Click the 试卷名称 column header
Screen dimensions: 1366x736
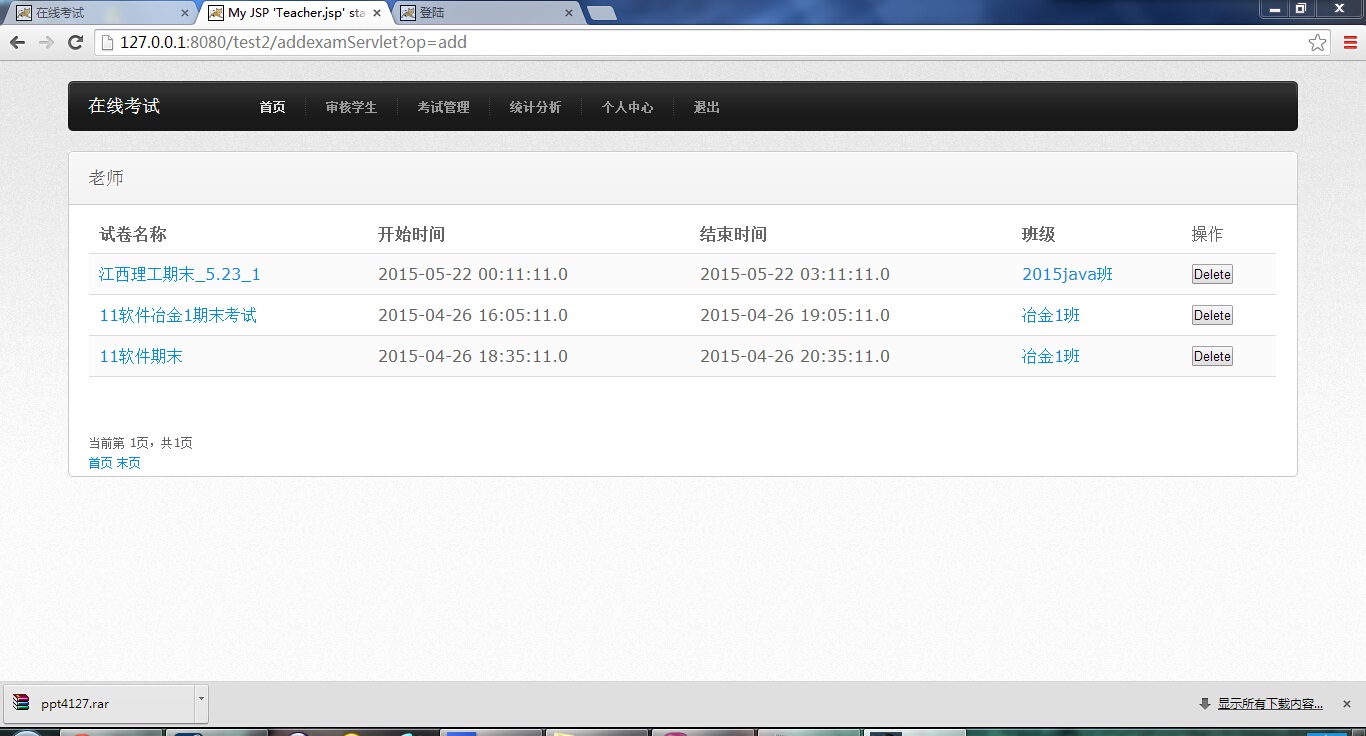pyautogui.click(x=133, y=234)
